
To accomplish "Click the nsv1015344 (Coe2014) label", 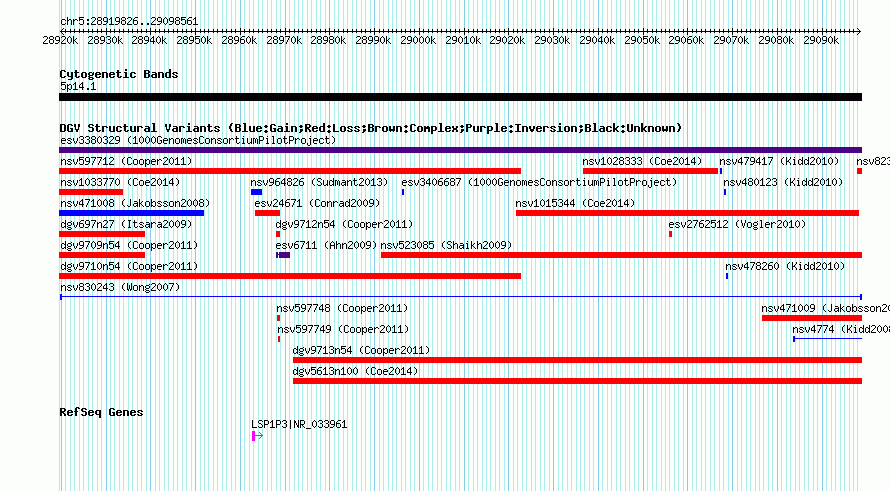I will coord(575,203).
